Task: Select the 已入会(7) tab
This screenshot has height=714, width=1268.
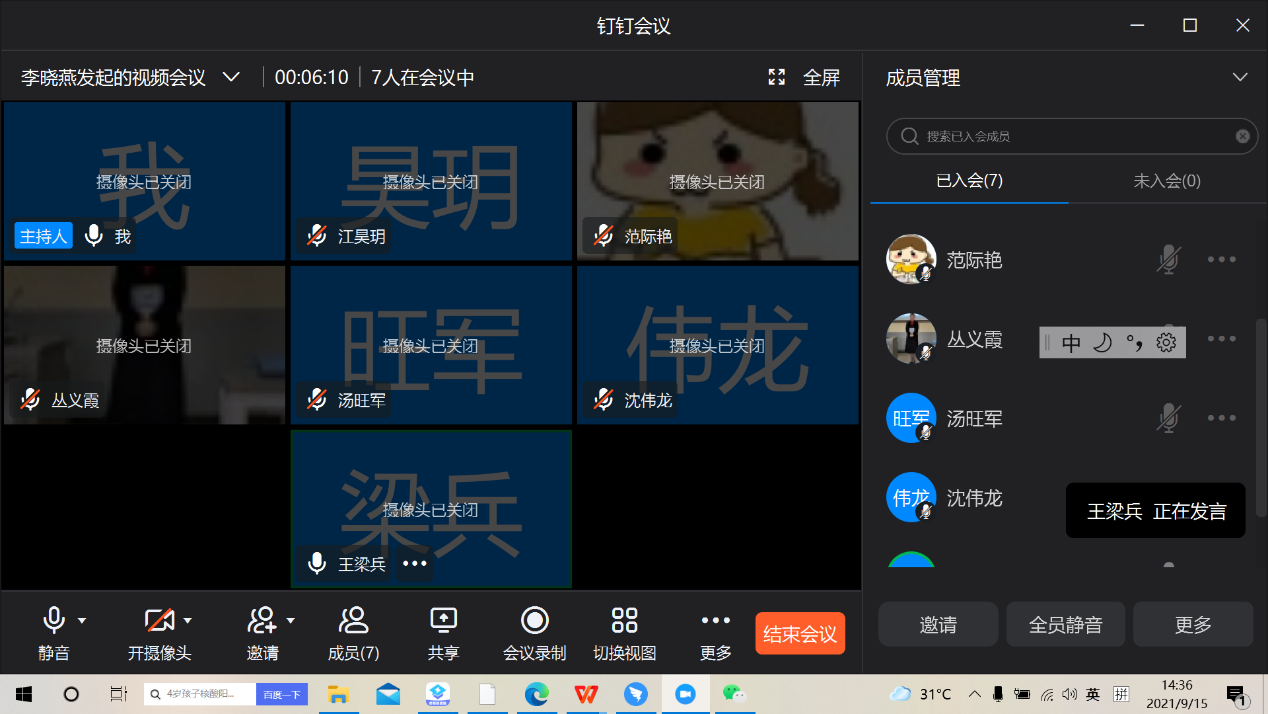Action: [969, 181]
